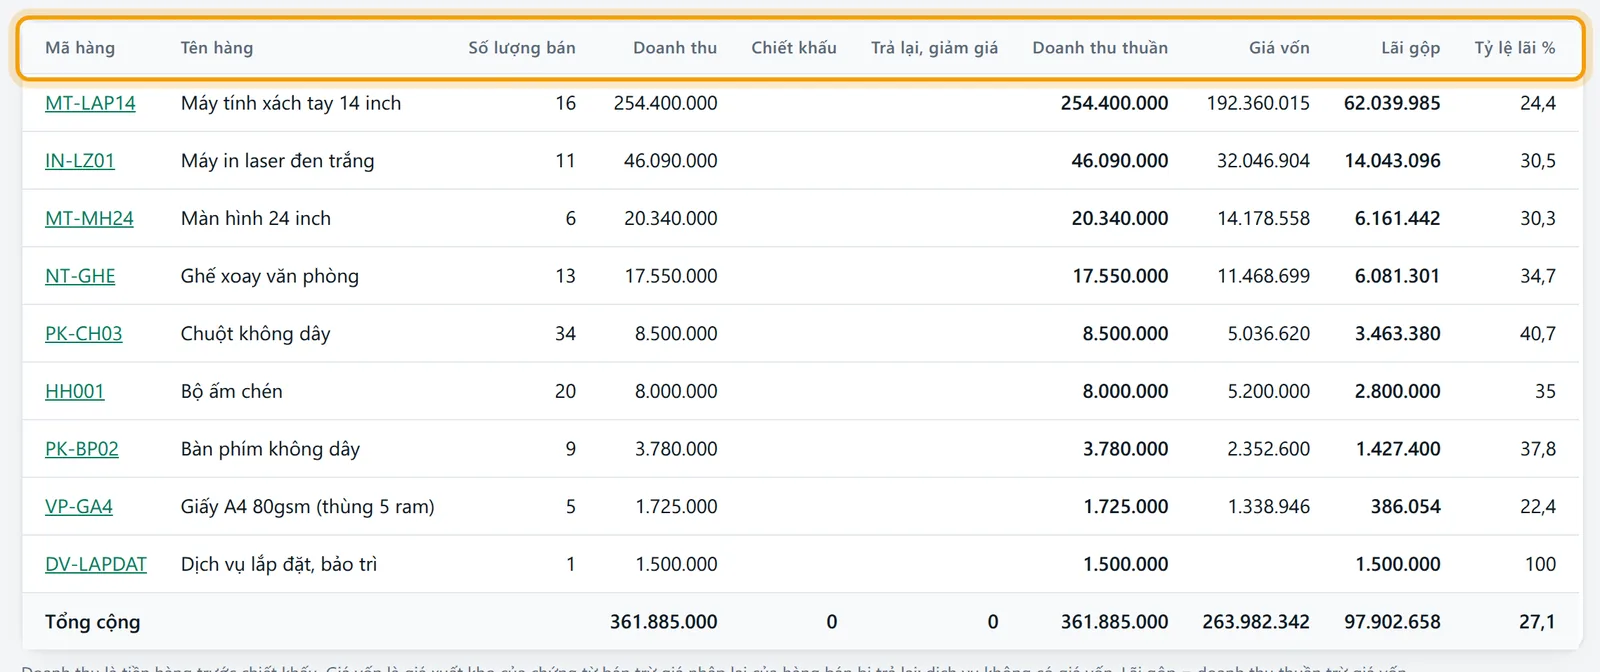Click gross profit value 386.054
Screen dimensions: 1600x672
[x=1405, y=507]
